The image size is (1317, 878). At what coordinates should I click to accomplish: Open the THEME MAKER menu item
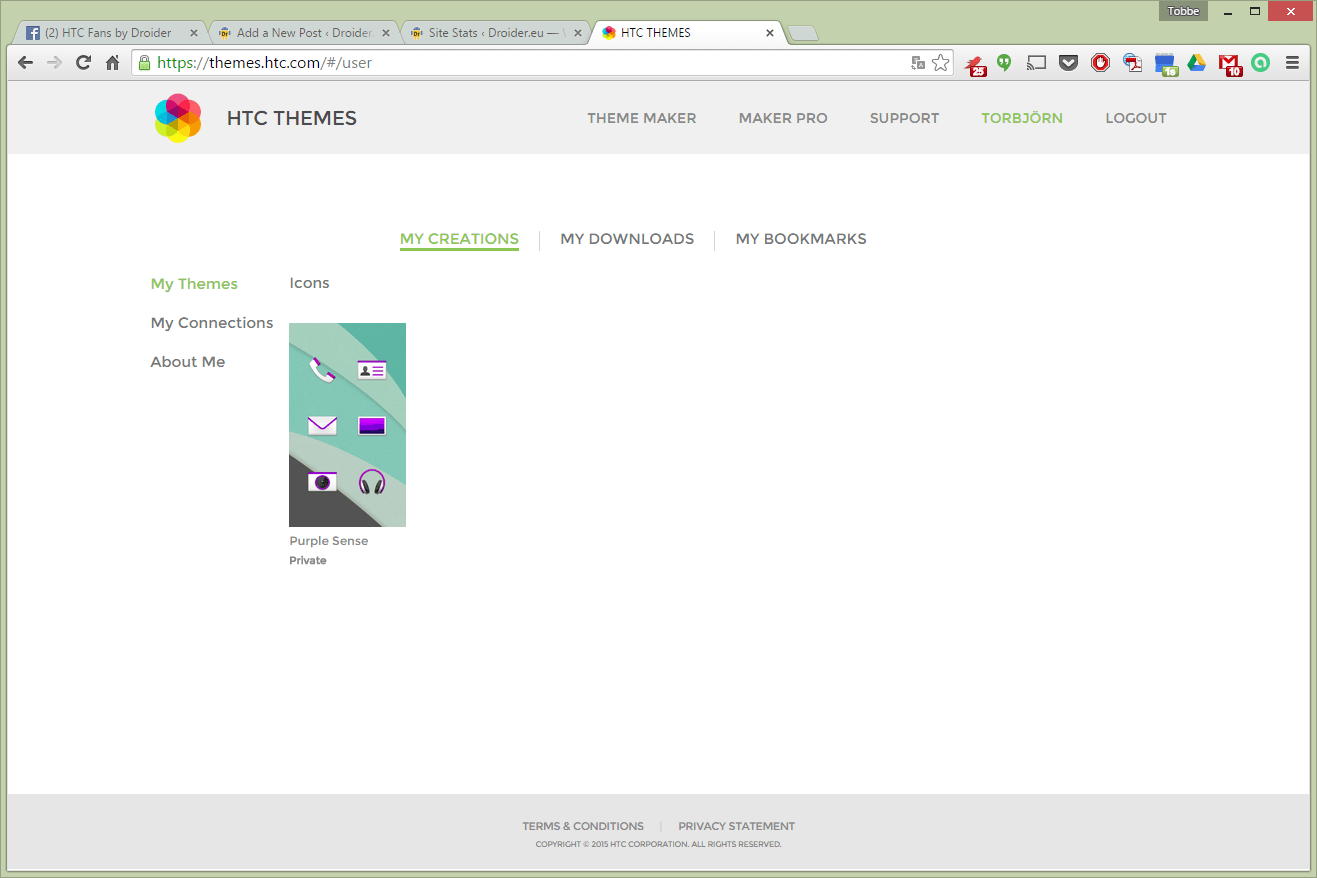pyautogui.click(x=641, y=118)
